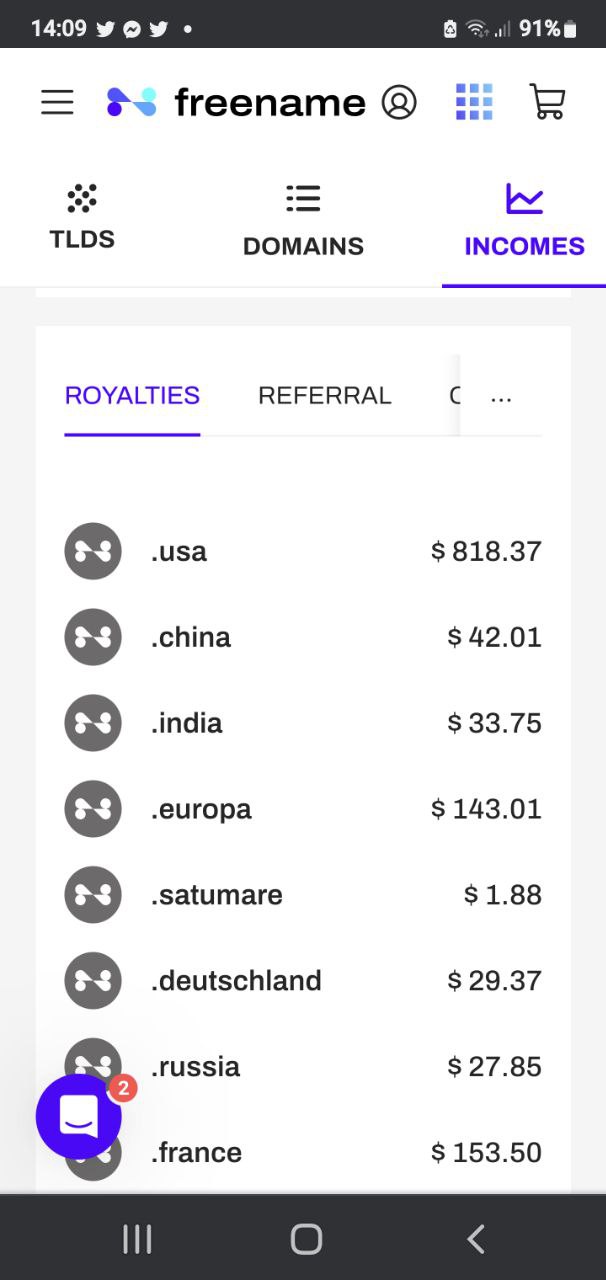Image resolution: width=606 pixels, height=1280 pixels.
Task: Select the ROYALTIES tab
Action: pos(132,396)
